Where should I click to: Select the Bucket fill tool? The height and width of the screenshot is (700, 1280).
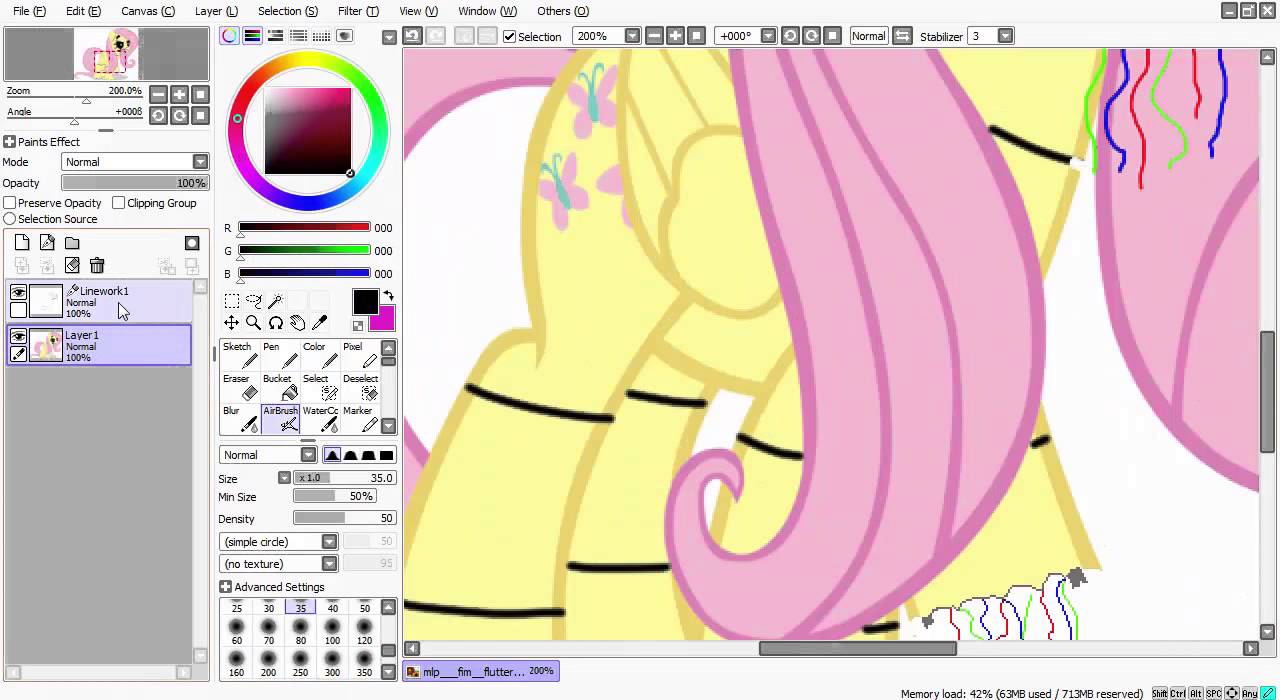tap(279, 387)
